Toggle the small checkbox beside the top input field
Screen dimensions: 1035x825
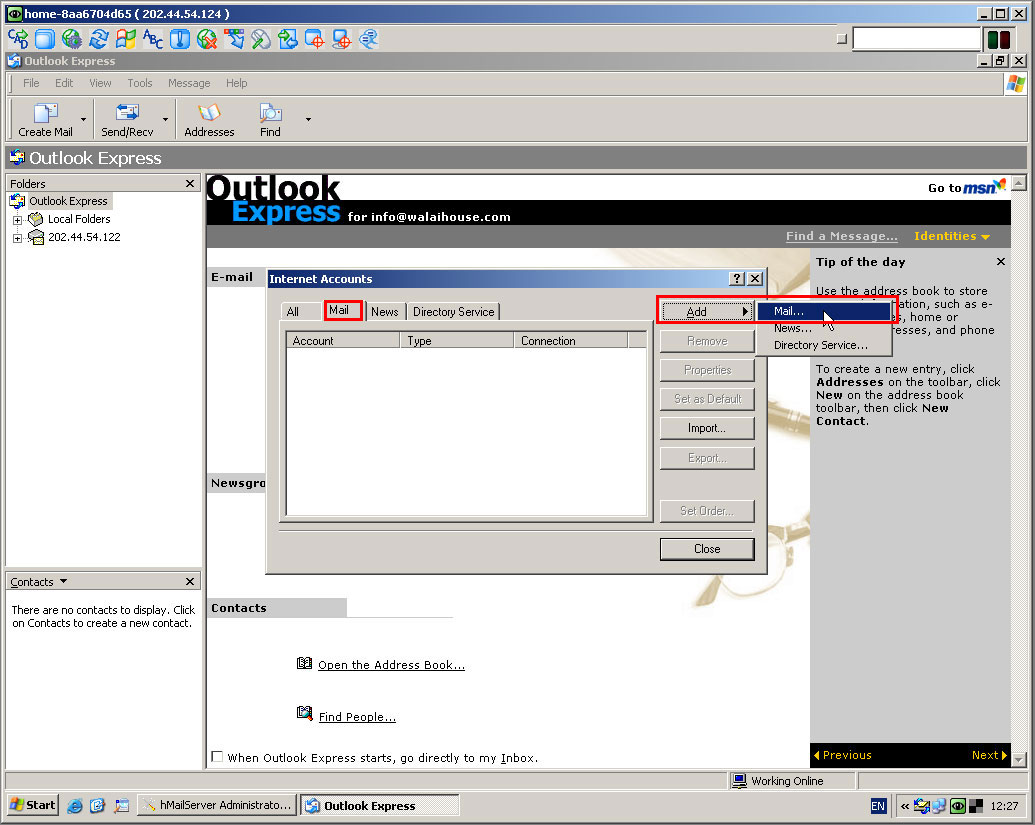[x=842, y=39]
